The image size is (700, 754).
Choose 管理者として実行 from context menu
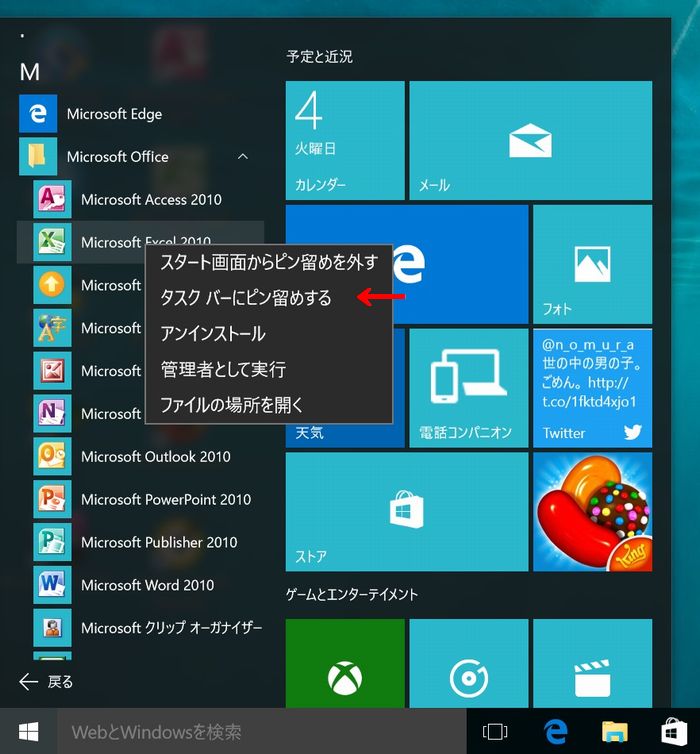tap(269, 369)
